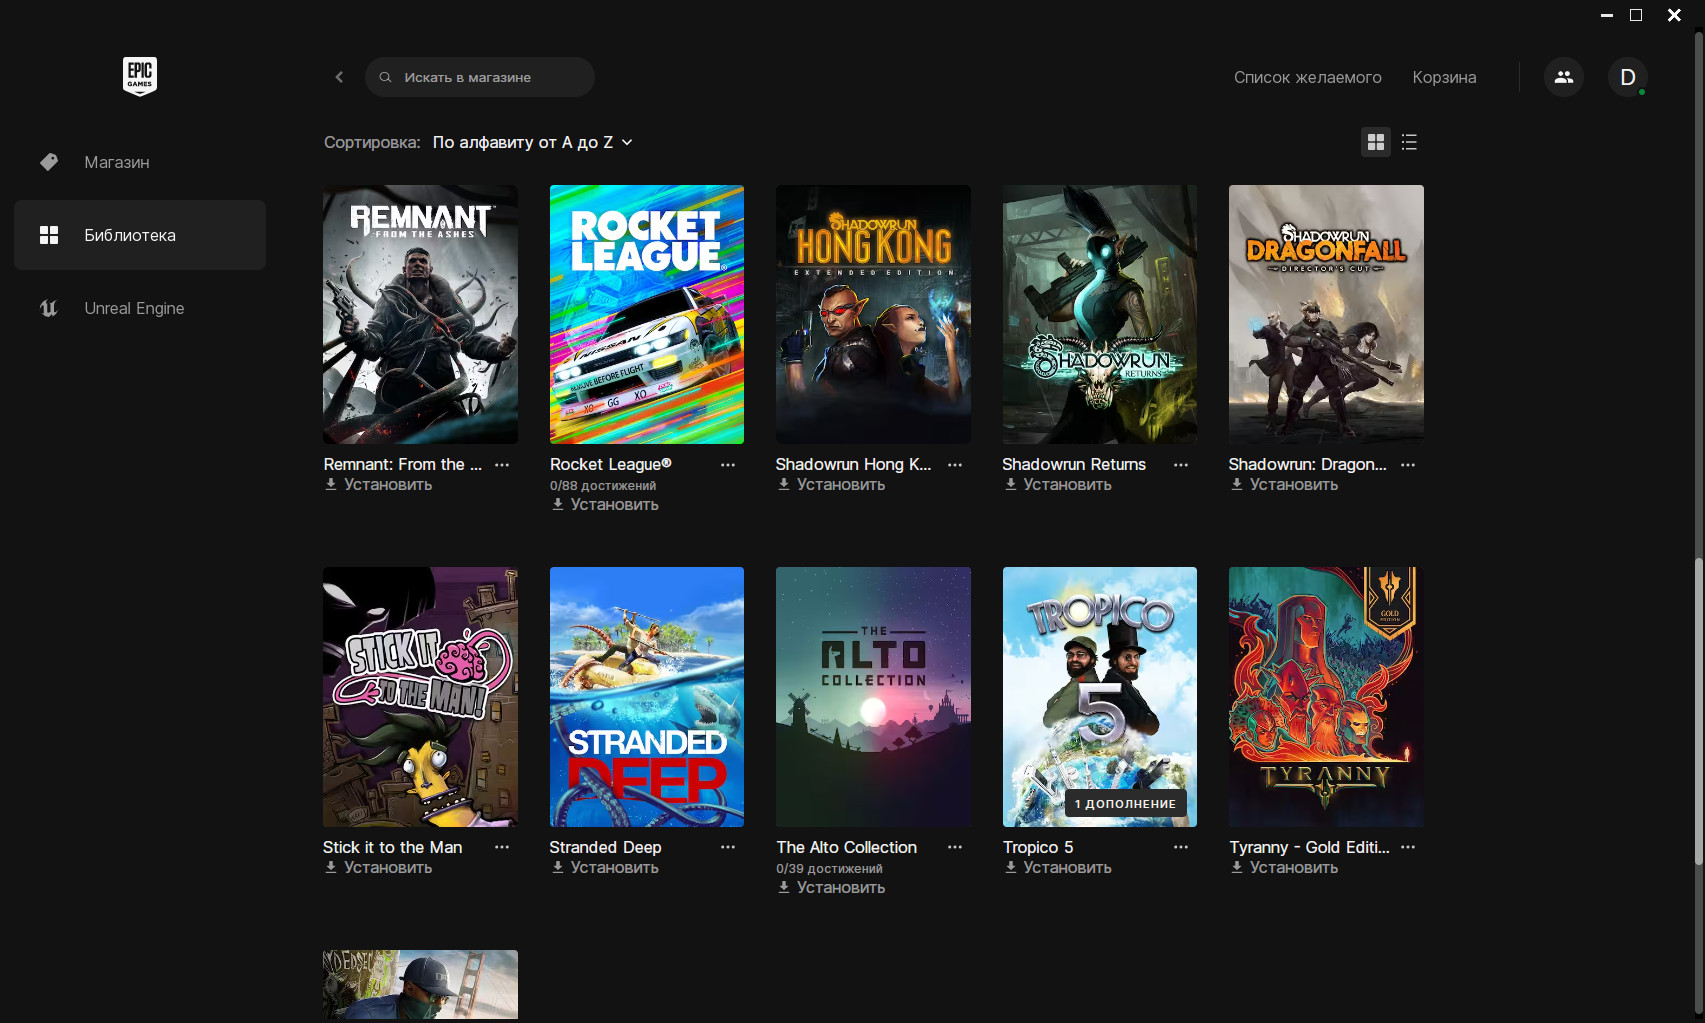Open the Библиотека sidebar tab
Viewport: 1705px width, 1023px height.
click(x=140, y=235)
